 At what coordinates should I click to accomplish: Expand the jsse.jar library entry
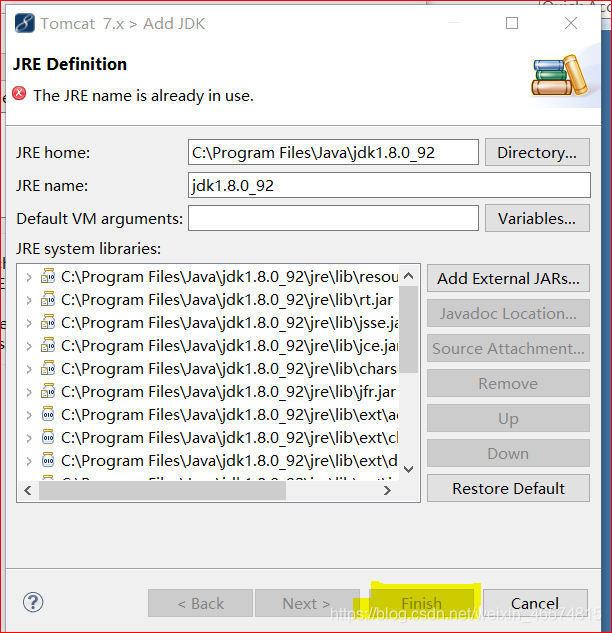pos(29,323)
